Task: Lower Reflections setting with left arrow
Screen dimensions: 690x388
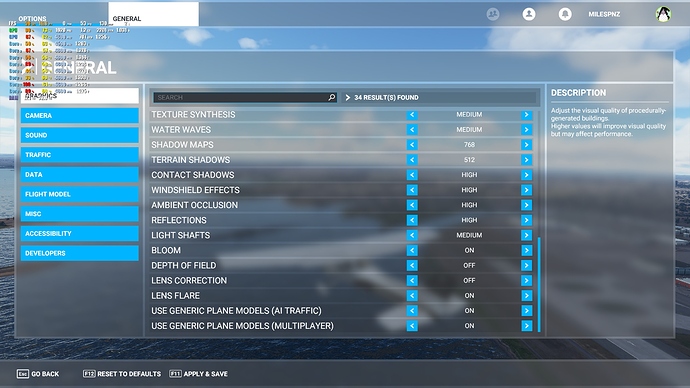Action: [x=412, y=220]
